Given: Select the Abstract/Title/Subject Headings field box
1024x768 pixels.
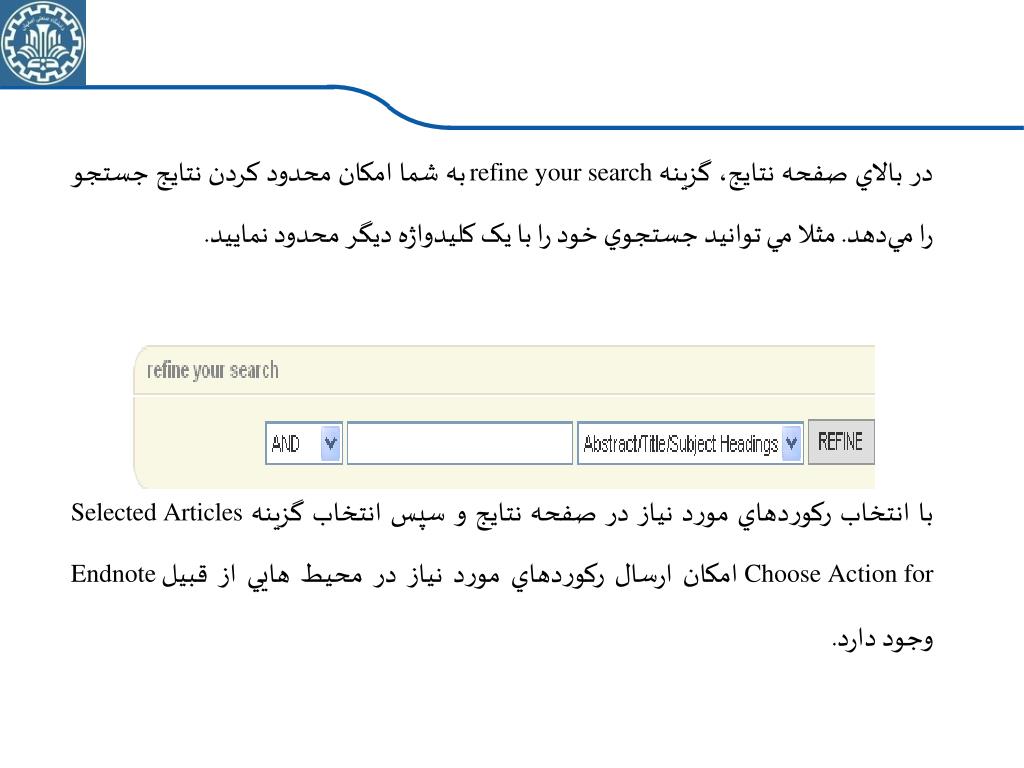Looking at the screenshot, I should click(690, 443).
